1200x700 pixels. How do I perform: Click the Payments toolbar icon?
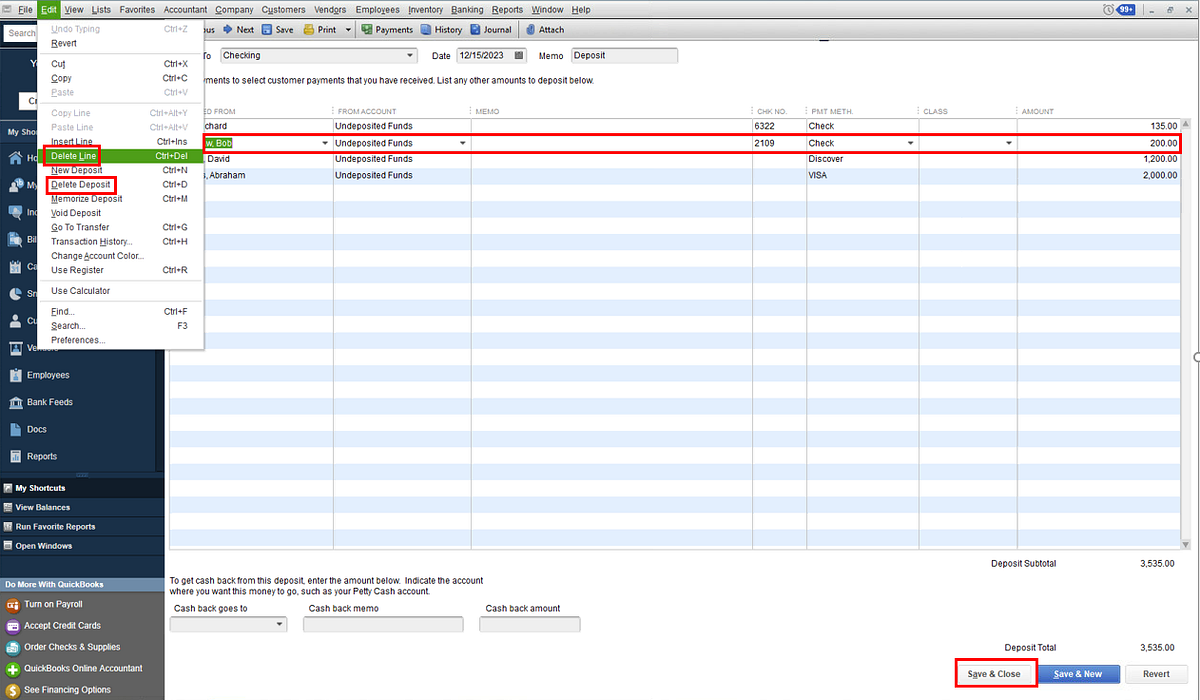[387, 29]
